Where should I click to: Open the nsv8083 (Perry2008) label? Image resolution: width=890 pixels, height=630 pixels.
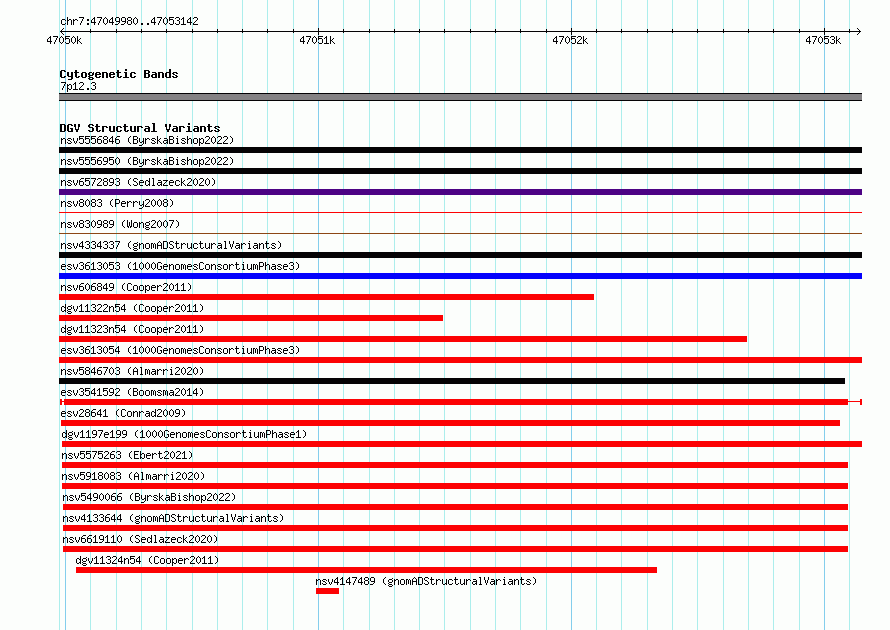pyautogui.click(x=117, y=203)
